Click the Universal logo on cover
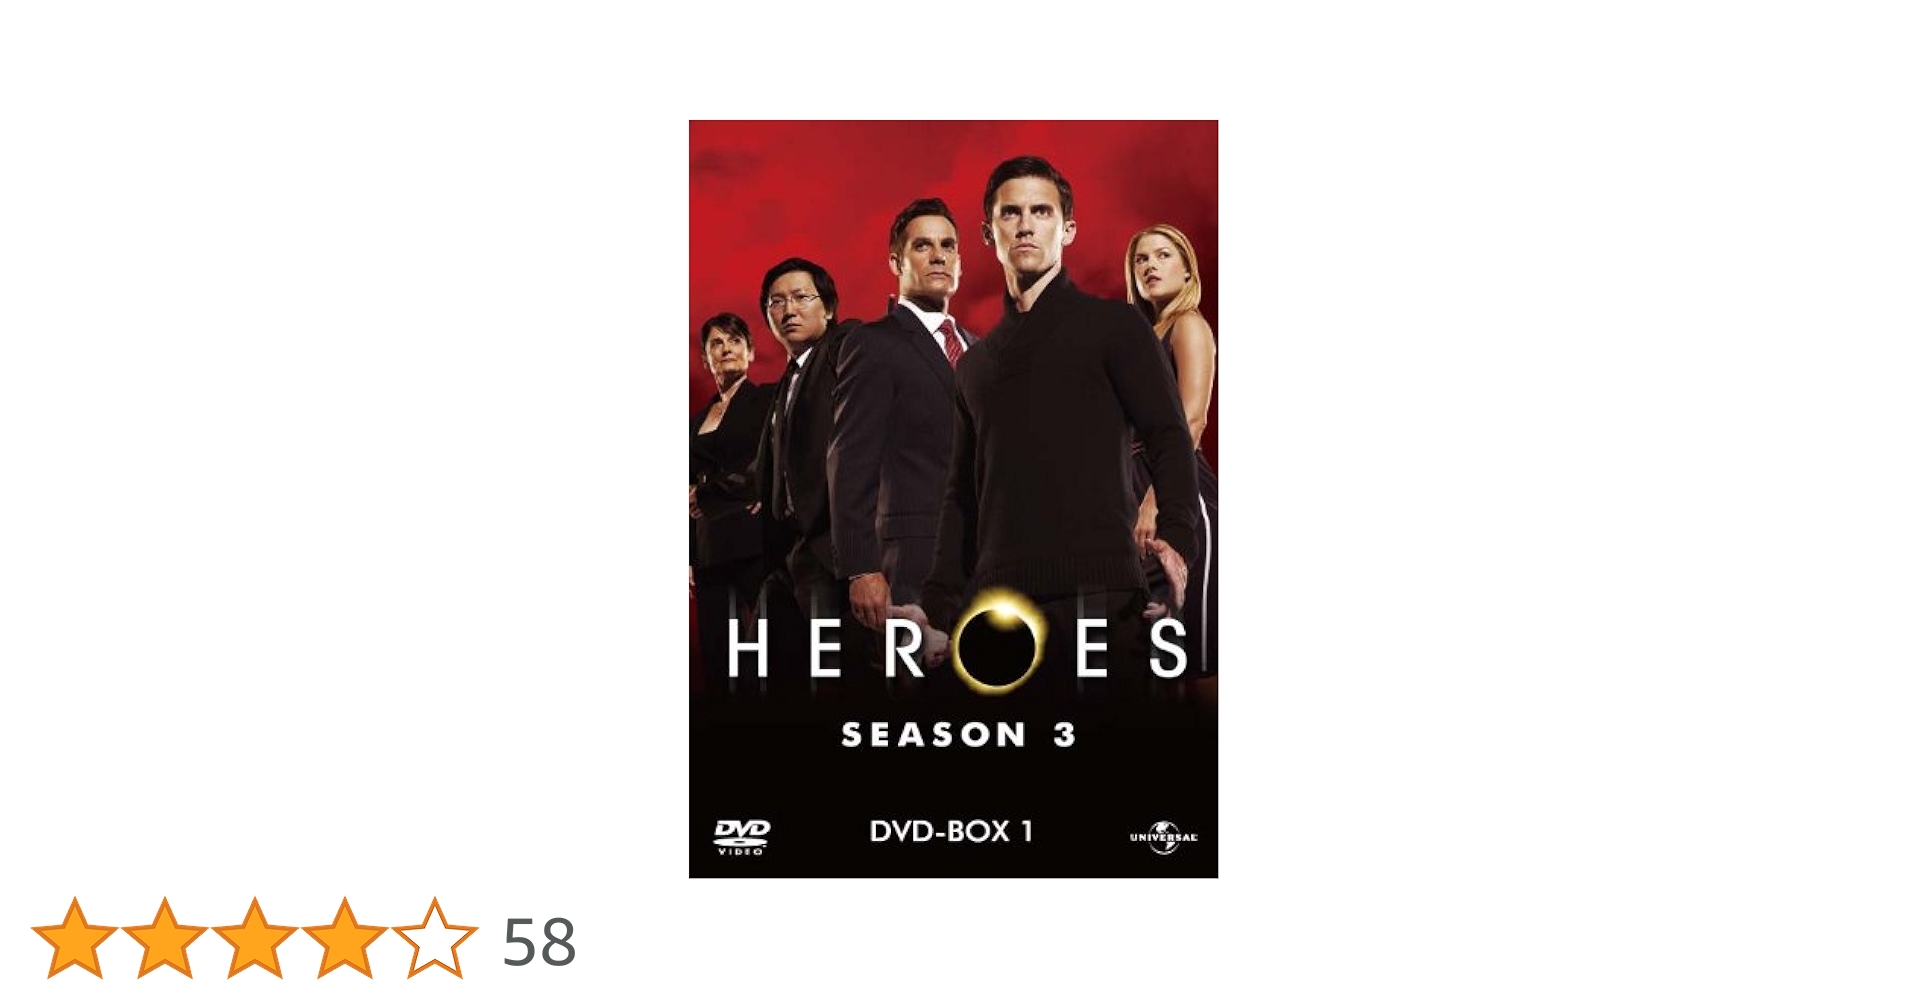This screenshot has height=1000, width=1910. click(x=1163, y=837)
